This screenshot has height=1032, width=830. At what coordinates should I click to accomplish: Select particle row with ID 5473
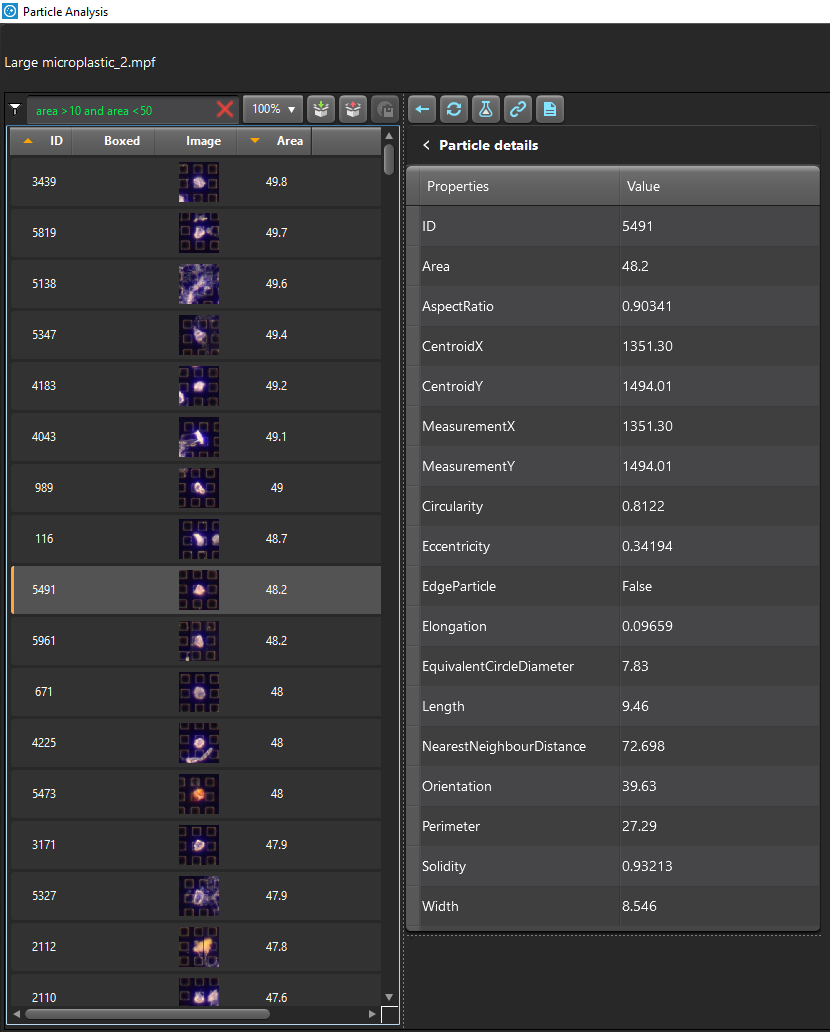(44, 794)
